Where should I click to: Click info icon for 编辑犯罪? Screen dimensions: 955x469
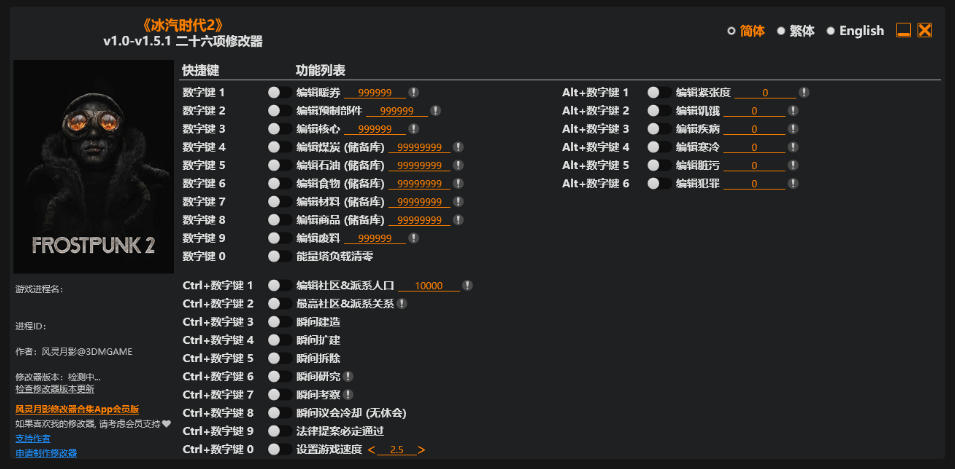(793, 183)
